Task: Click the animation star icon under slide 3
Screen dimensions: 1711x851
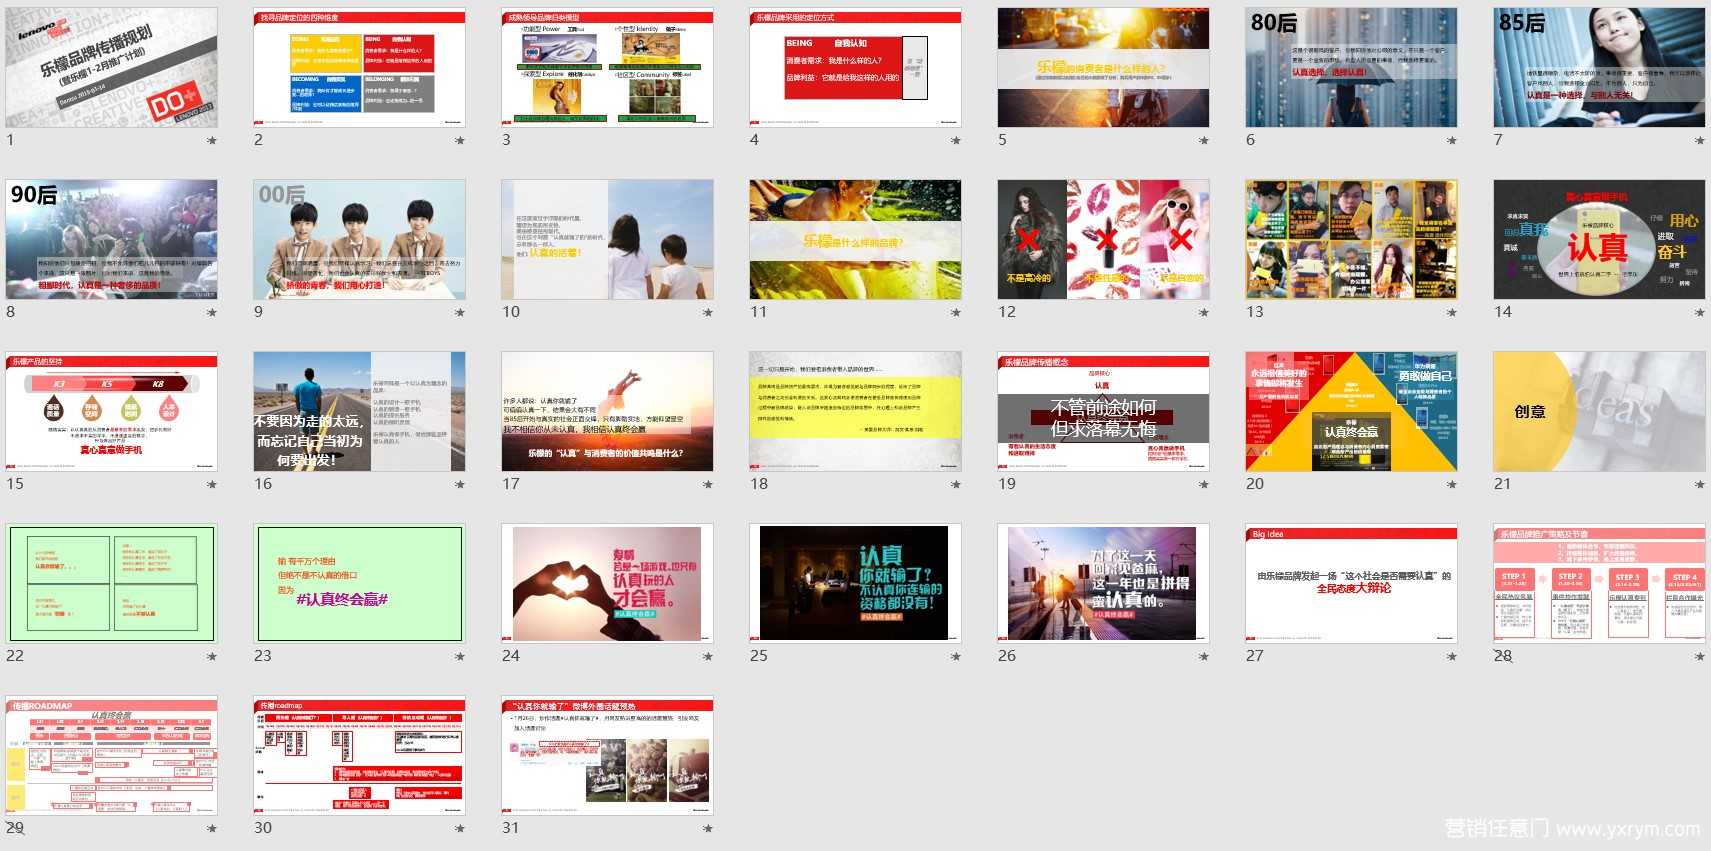Action: pos(708,141)
